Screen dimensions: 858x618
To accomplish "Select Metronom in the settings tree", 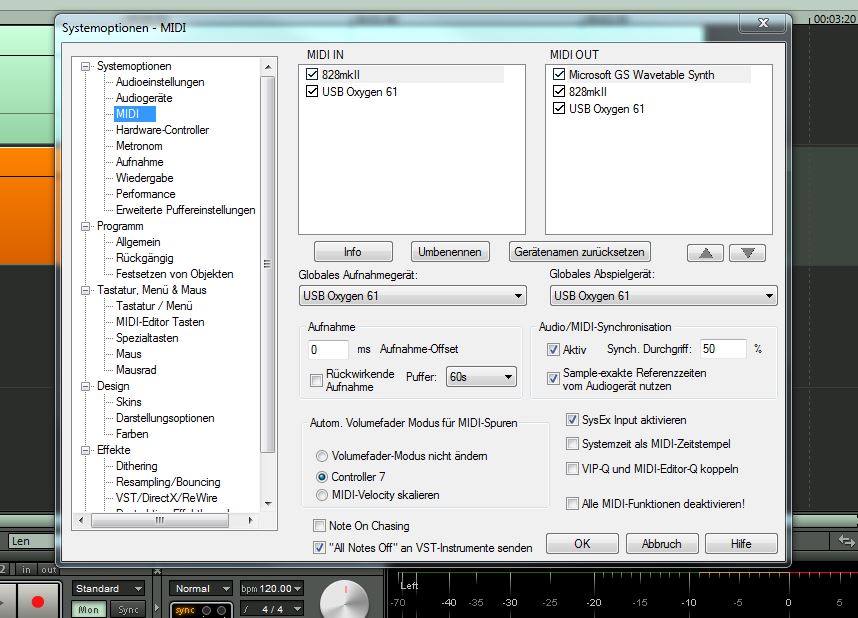I will tap(139, 146).
